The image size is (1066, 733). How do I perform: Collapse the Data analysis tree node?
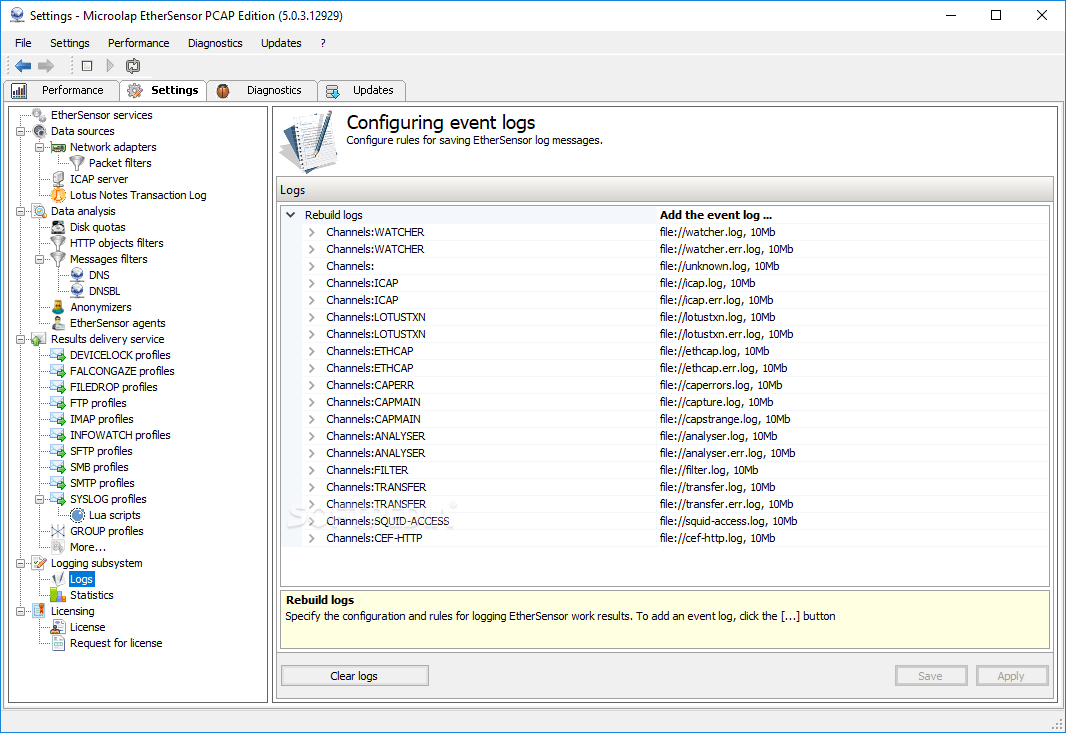(x=20, y=211)
